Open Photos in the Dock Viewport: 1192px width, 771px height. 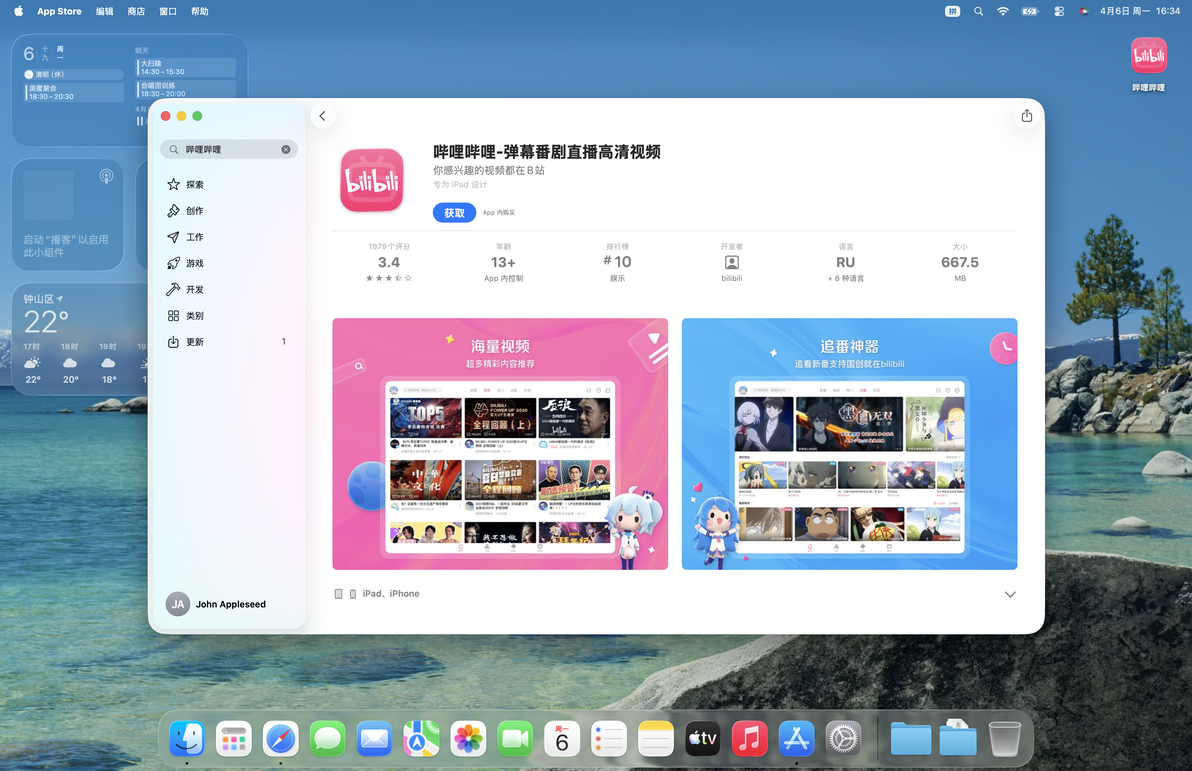tap(468, 738)
